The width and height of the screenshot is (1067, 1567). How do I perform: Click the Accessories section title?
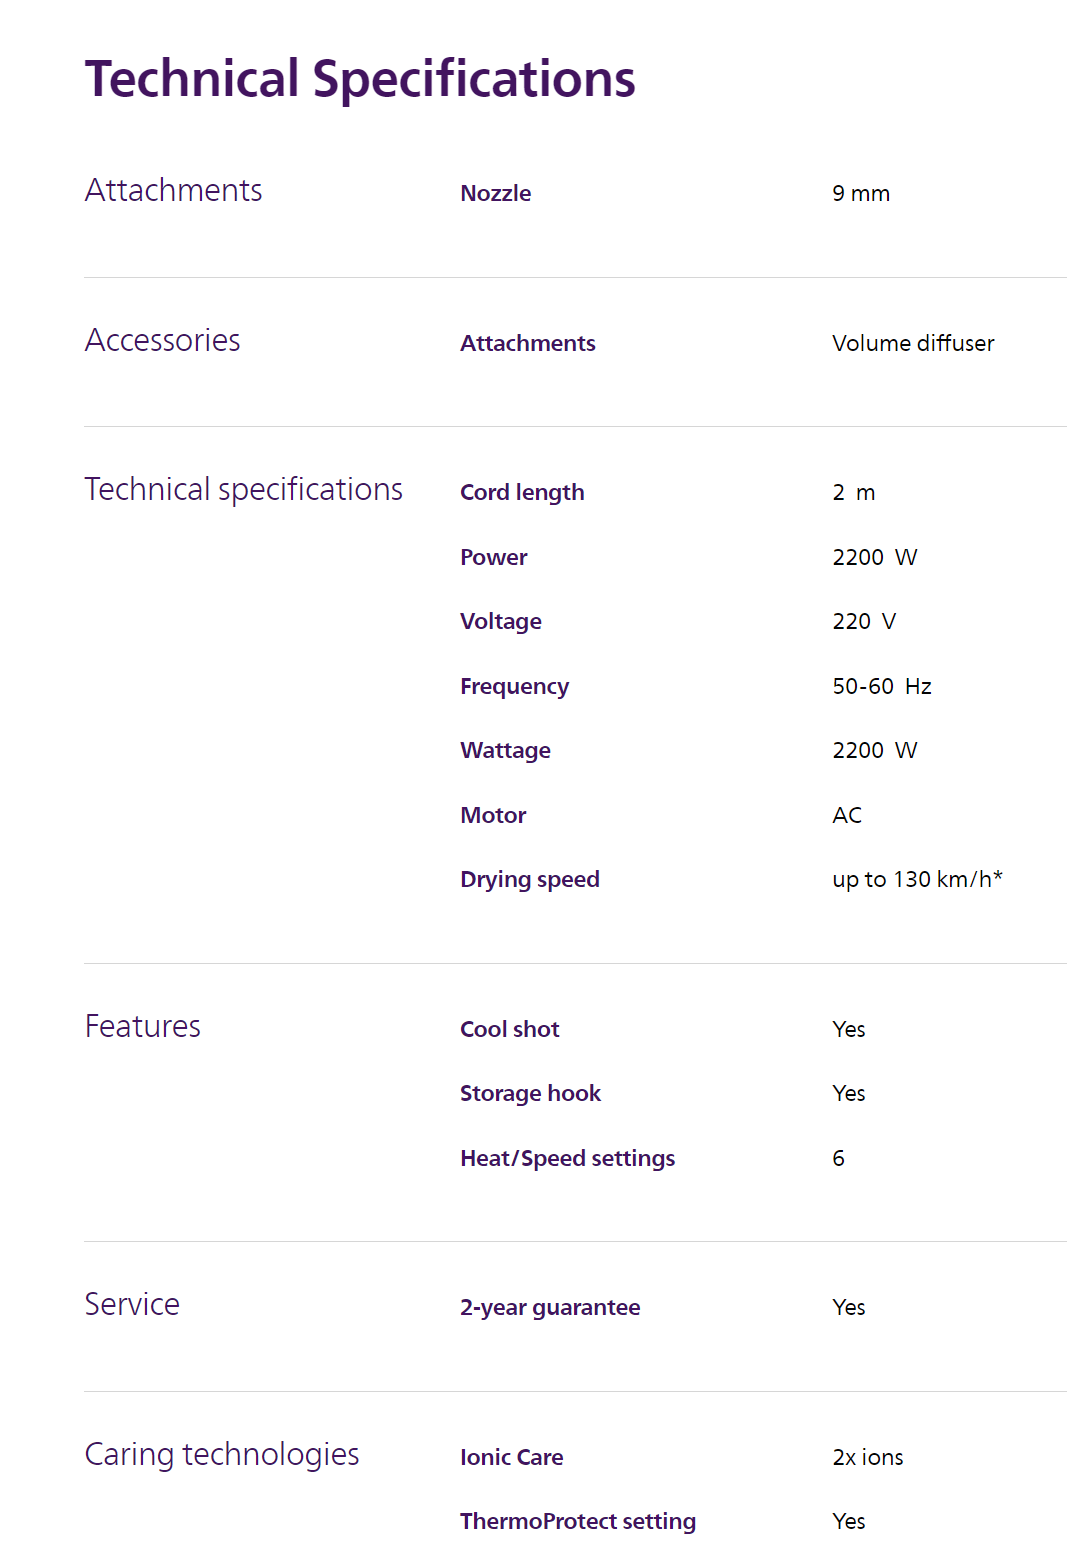pyautogui.click(x=162, y=340)
